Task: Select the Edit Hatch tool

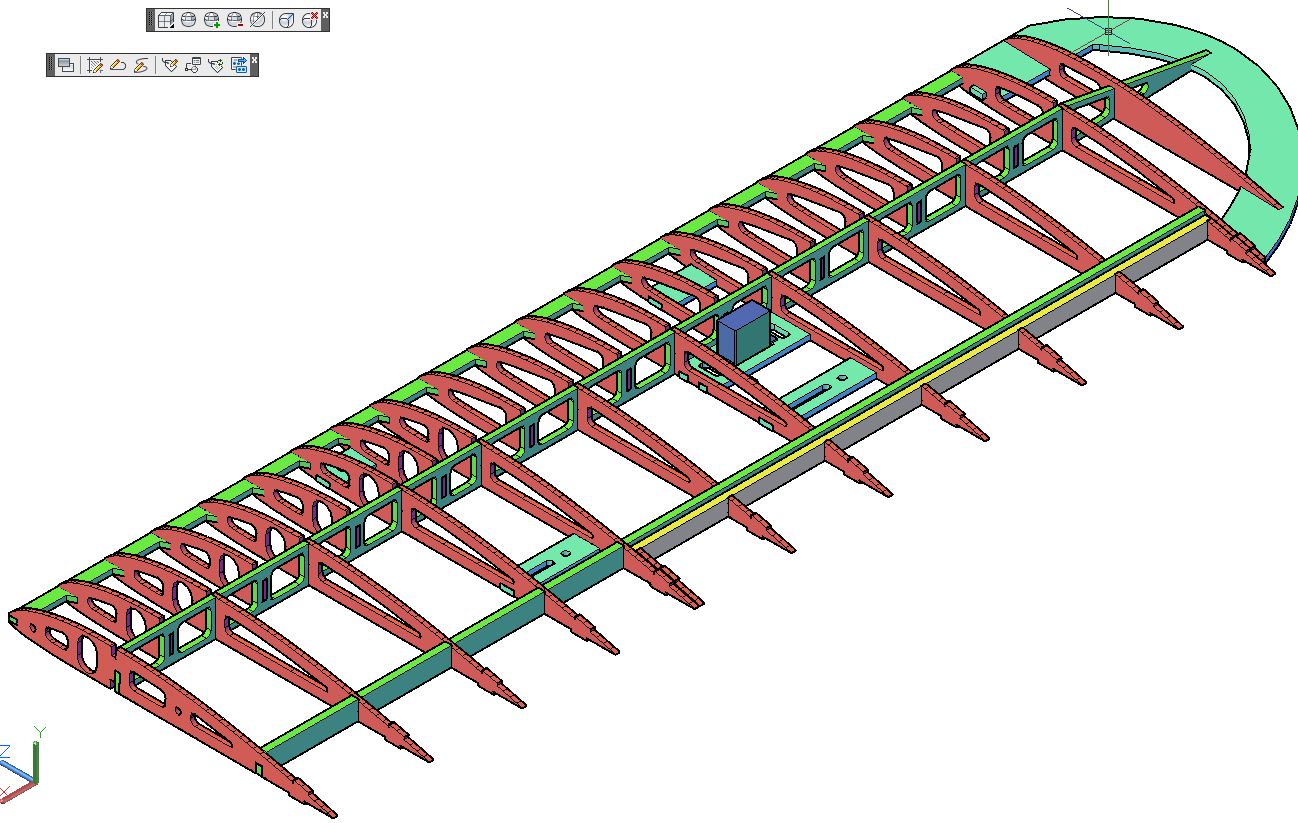Action: click(95, 65)
